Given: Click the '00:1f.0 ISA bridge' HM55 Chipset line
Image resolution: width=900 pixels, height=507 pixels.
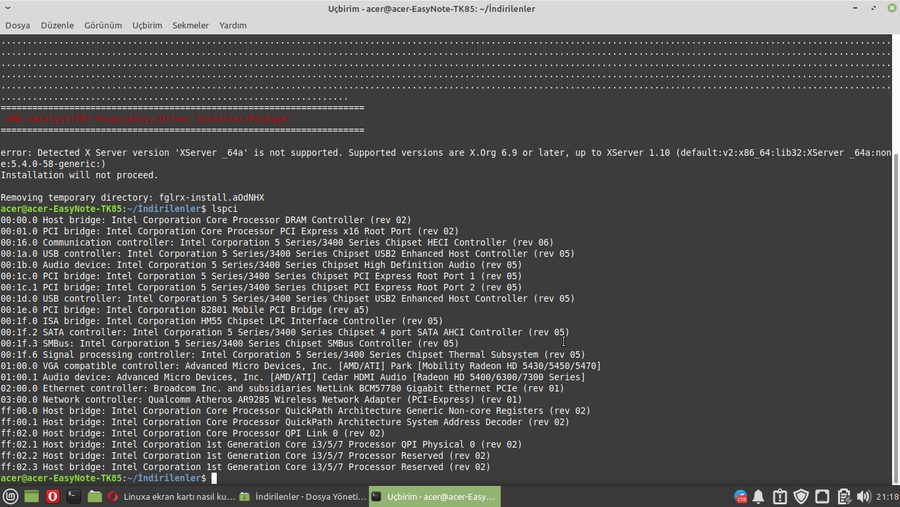Looking at the screenshot, I should click(222, 321).
